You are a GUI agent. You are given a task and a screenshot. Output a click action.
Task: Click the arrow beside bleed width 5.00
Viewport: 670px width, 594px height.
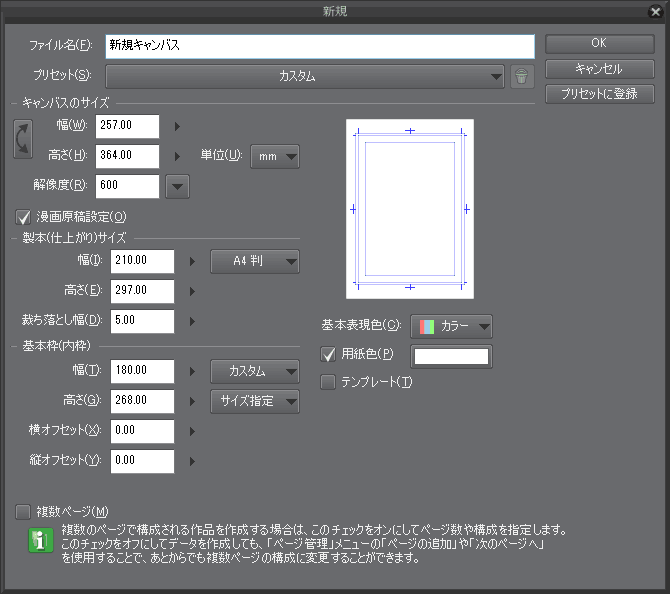coord(193,321)
